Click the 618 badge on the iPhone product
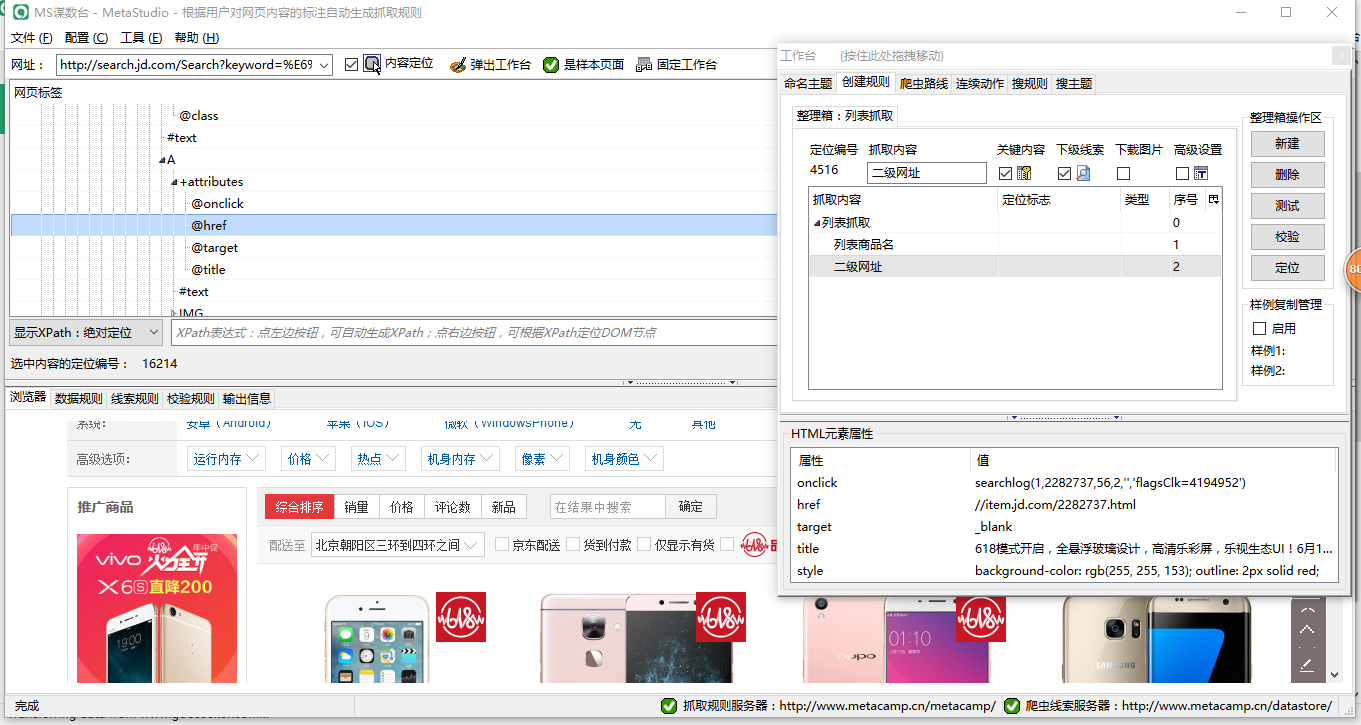This screenshot has height=725, width=1361. (x=461, y=617)
